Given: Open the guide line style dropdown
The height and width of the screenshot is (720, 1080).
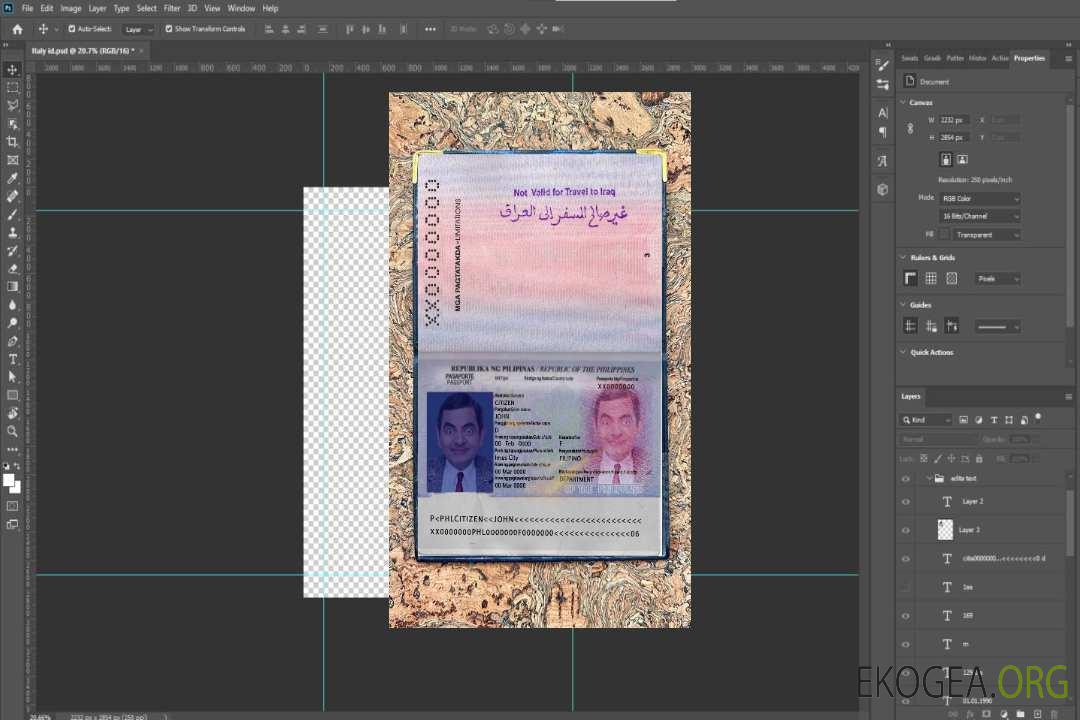Looking at the screenshot, I should [998, 327].
